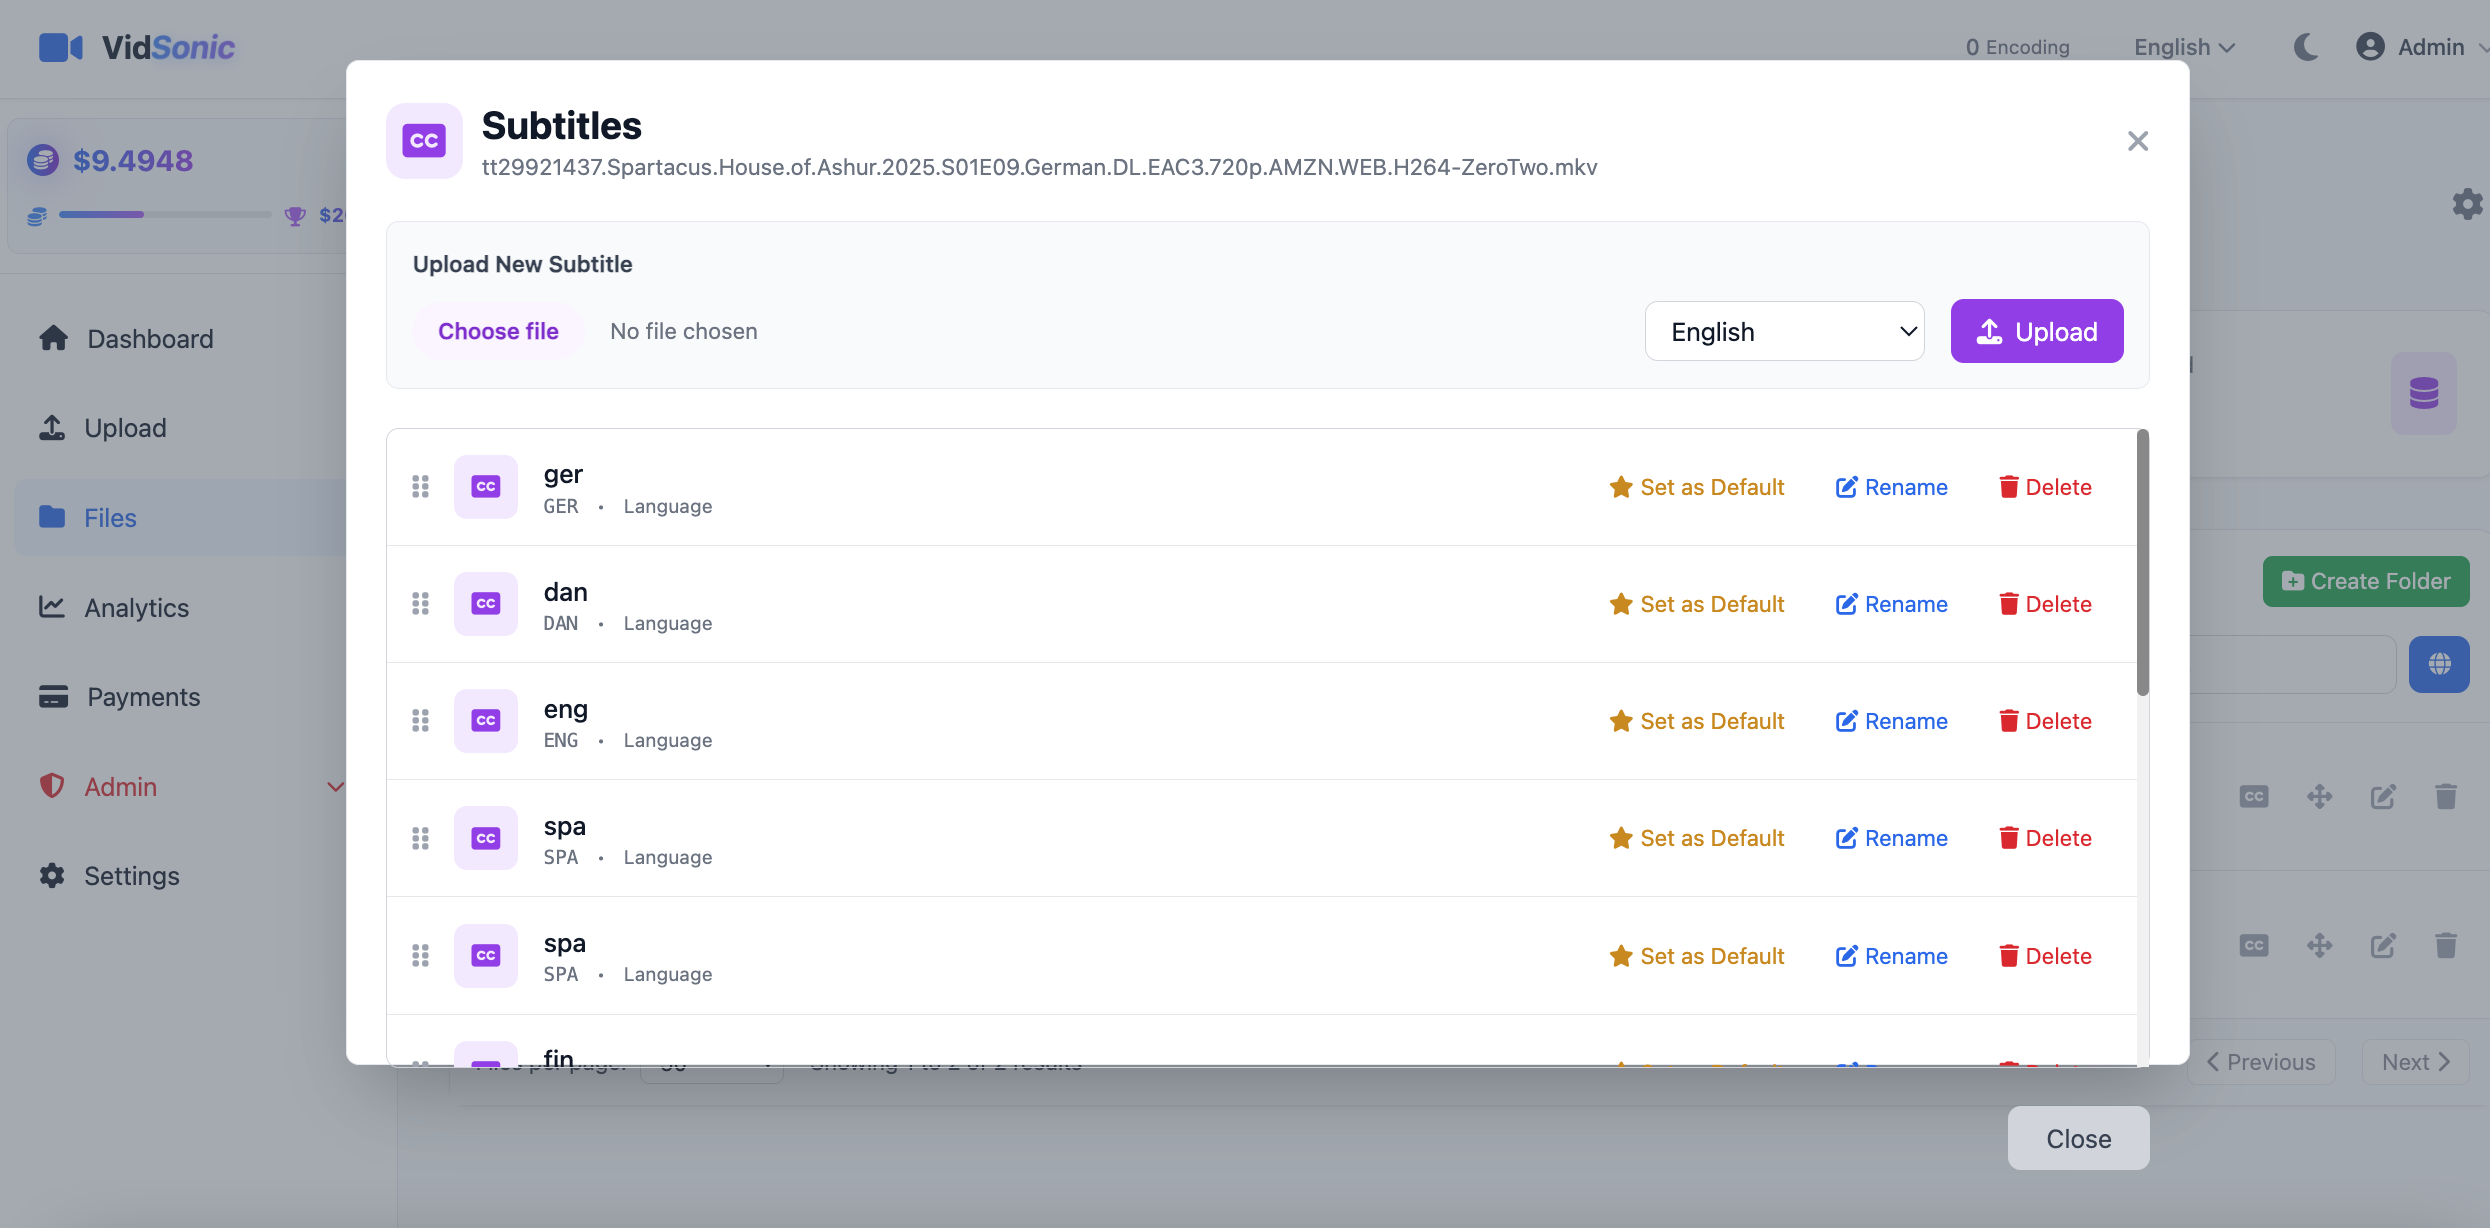
Task: Rename the eng subtitle
Action: click(1891, 721)
